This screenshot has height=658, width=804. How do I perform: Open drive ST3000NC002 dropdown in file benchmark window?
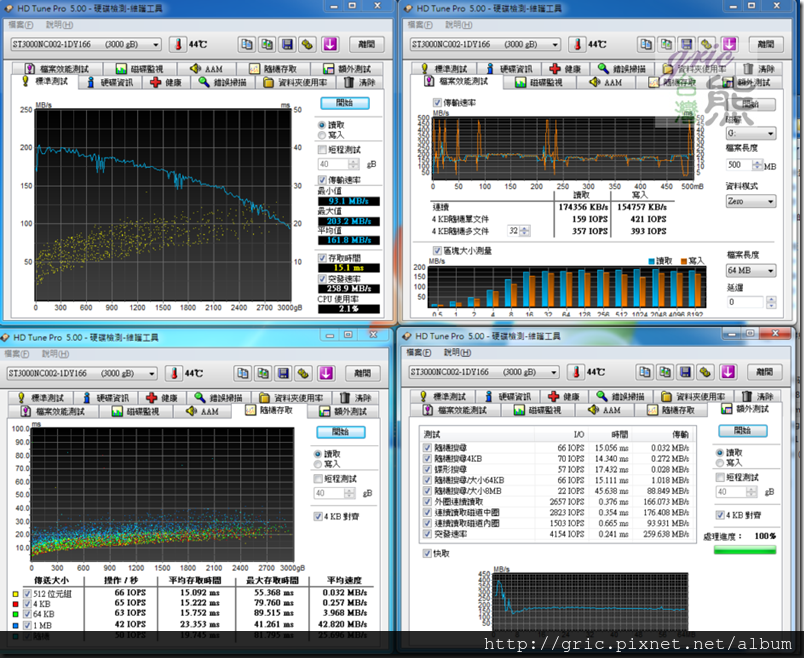pyautogui.click(x=485, y=45)
